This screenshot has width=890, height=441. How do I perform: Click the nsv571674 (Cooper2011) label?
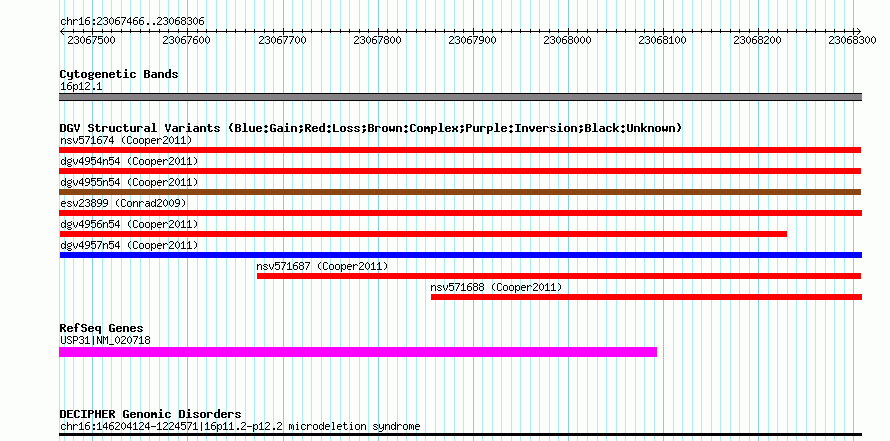(x=126, y=140)
